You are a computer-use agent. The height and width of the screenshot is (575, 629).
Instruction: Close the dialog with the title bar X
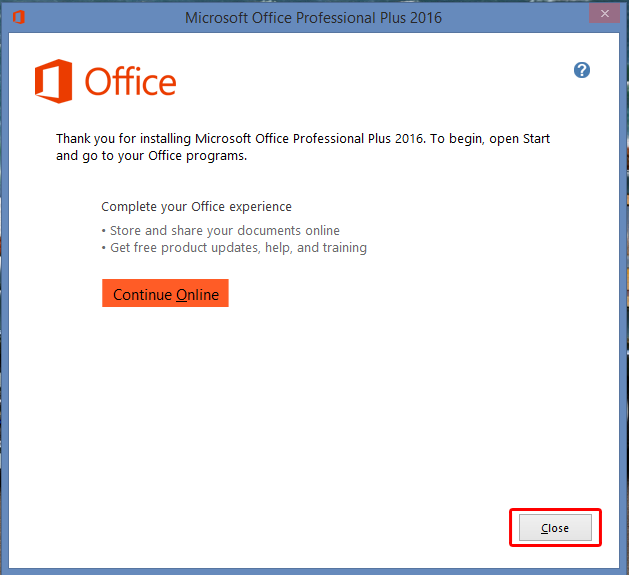pyautogui.click(x=605, y=14)
